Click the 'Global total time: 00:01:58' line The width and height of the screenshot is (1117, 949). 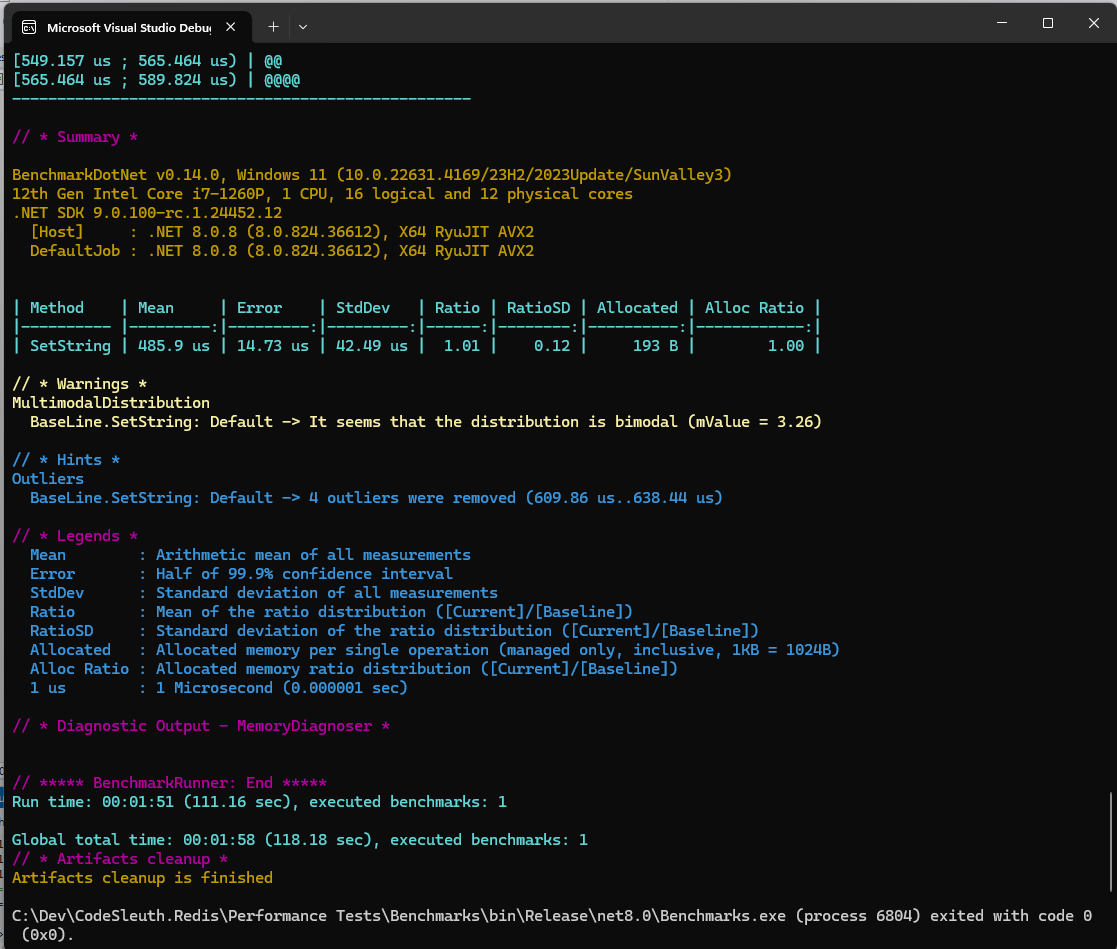click(300, 840)
